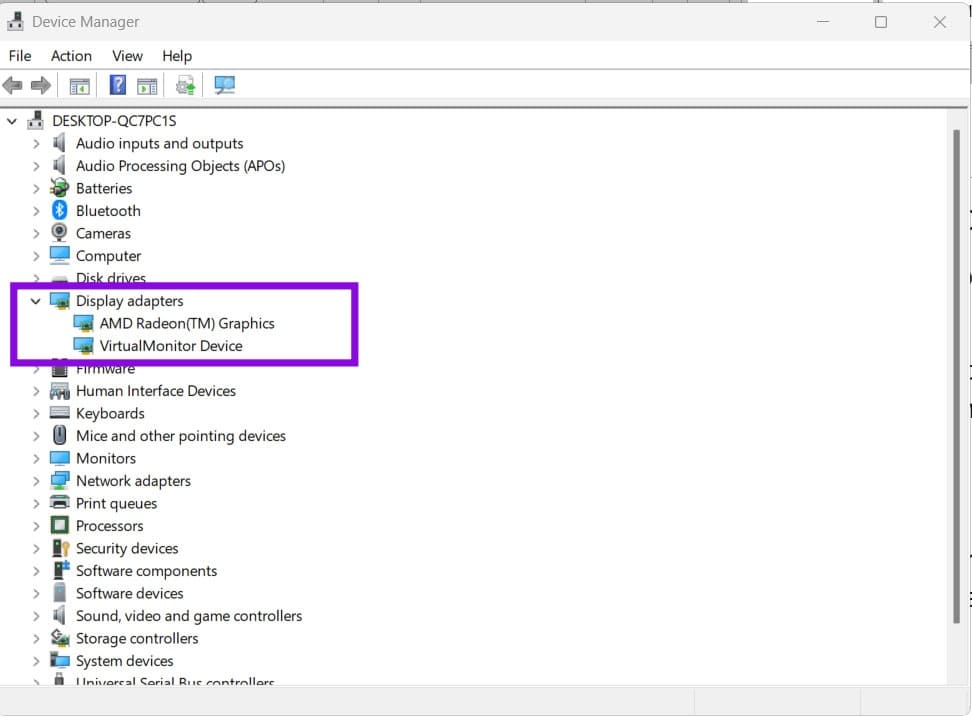The width and height of the screenshot is (972, 717).
Task: Open the Help toolbar icon
Action: click(x=118, y=85)
